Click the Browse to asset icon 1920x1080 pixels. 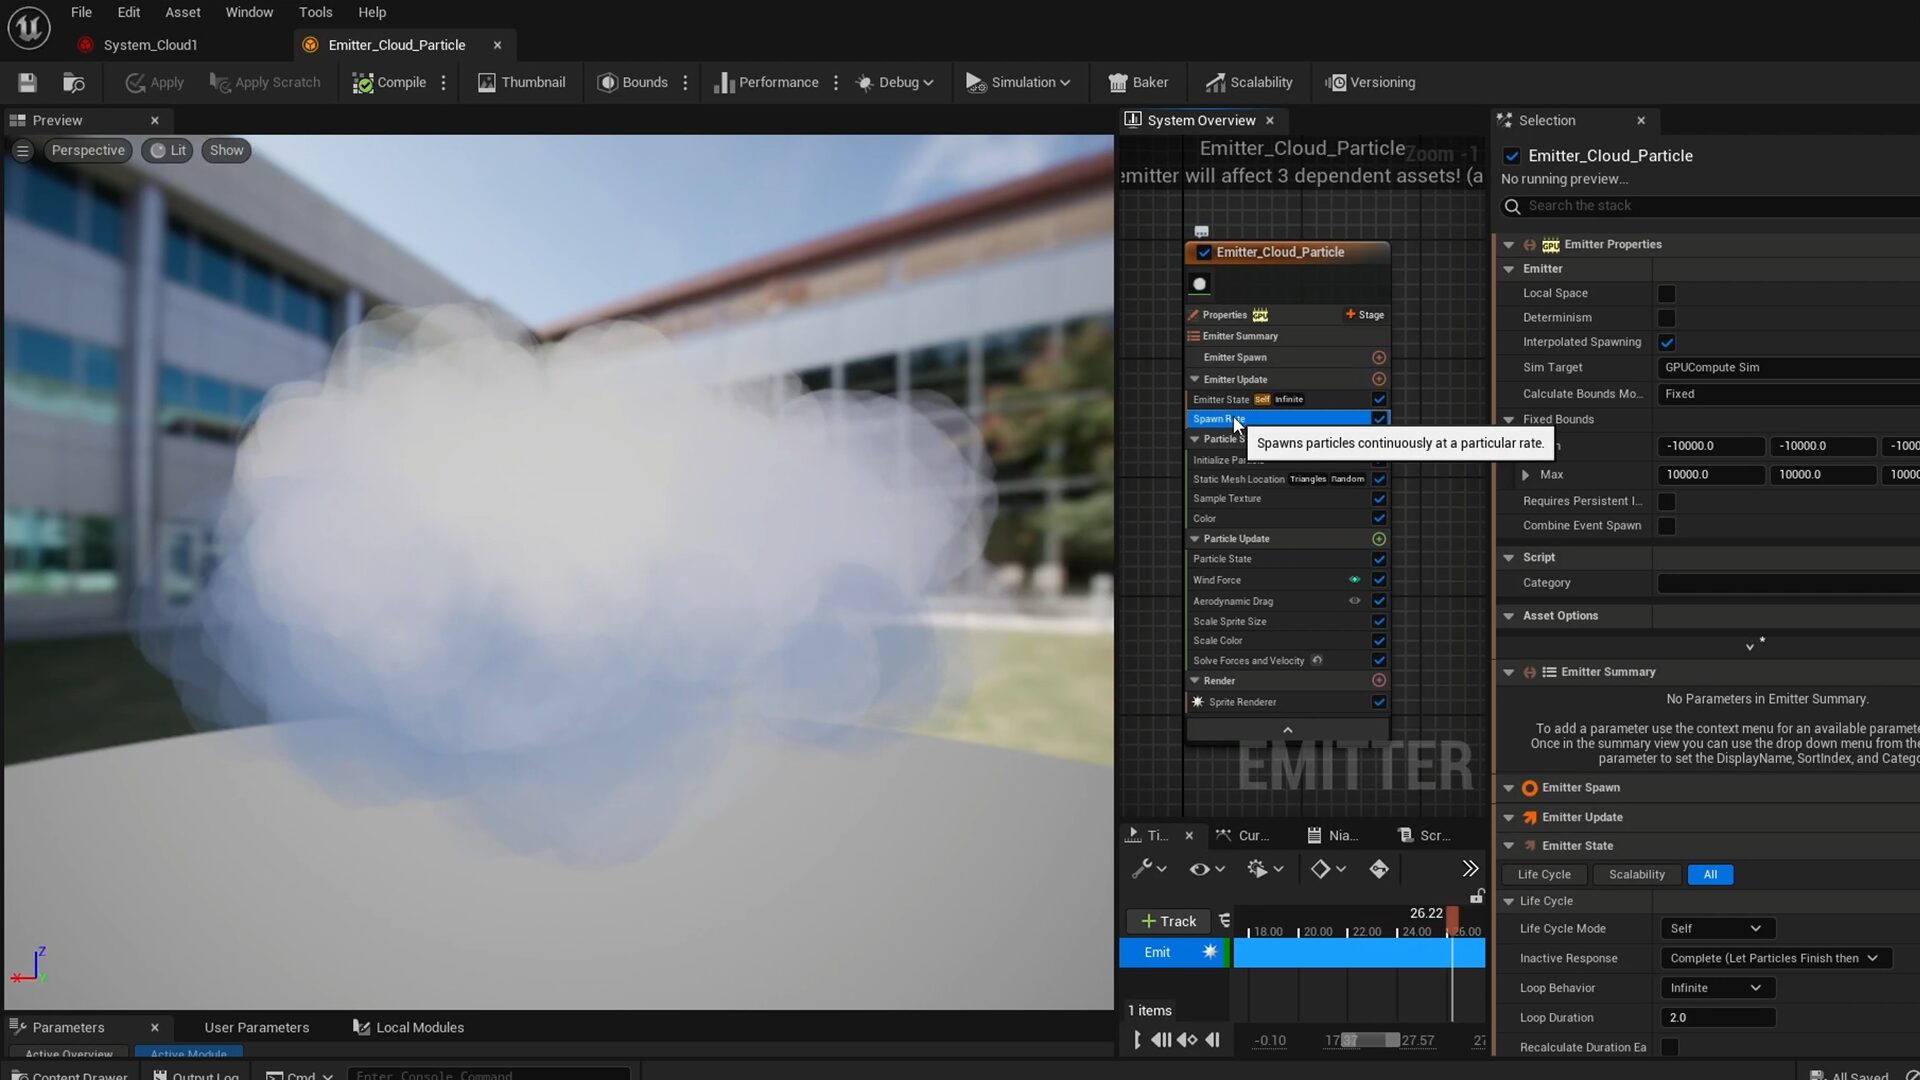[73, 82]
